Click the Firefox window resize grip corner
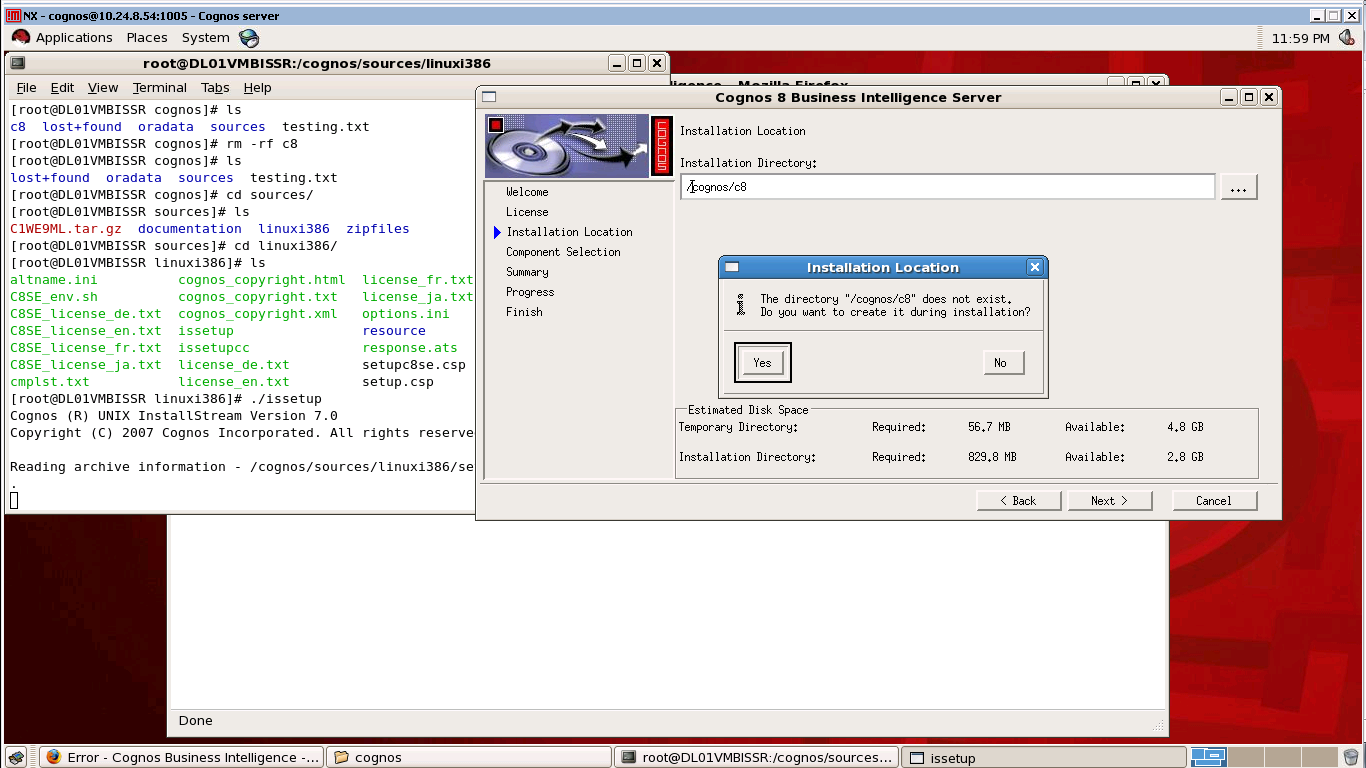The width and height of the screenshot is (1366, 768). point(1159,725)
